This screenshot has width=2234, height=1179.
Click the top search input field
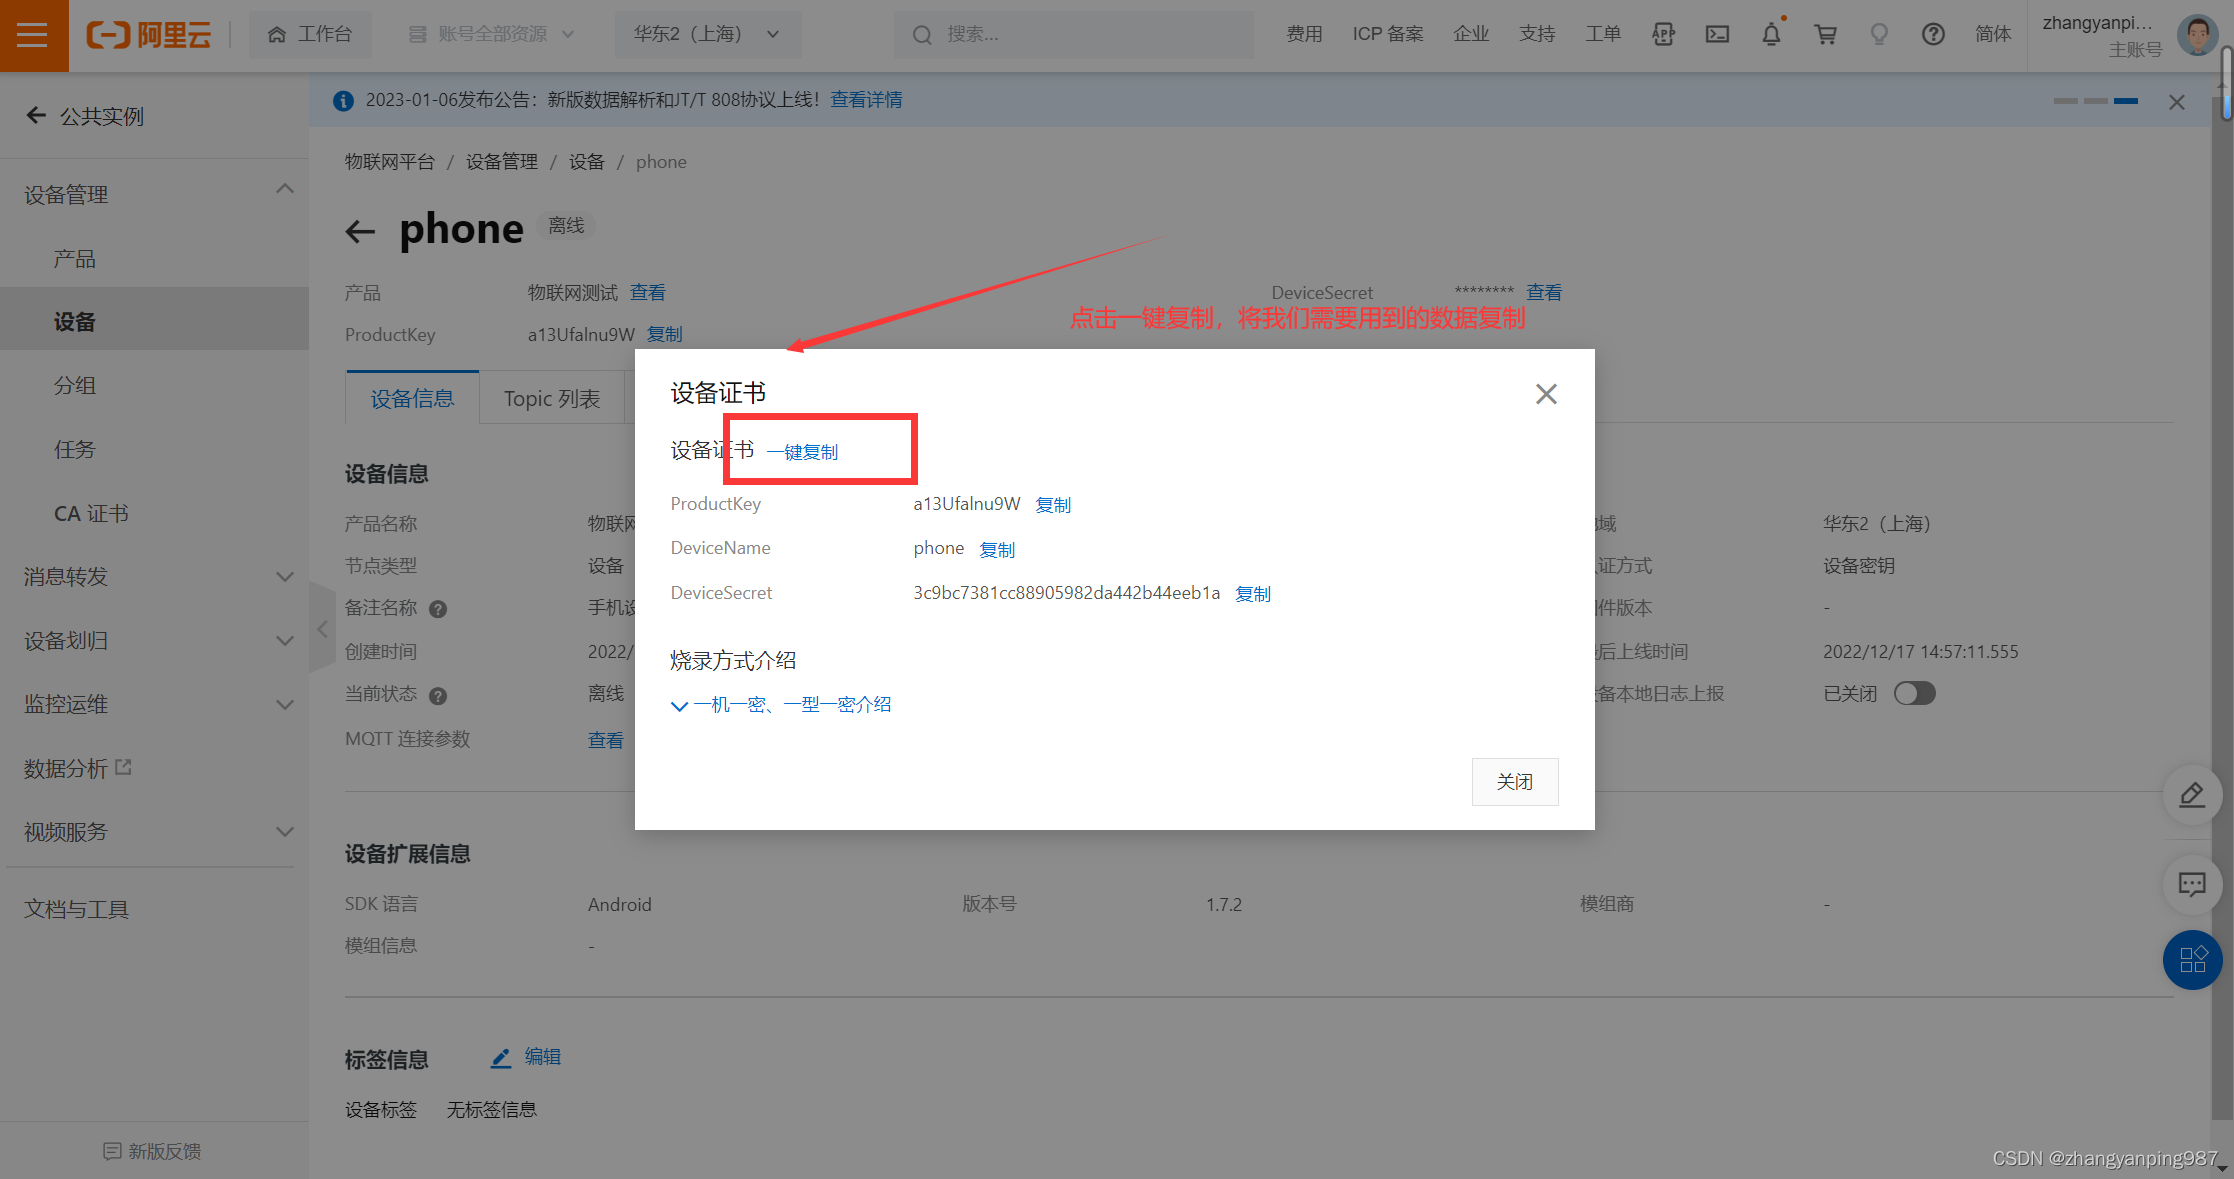[x=1075, y=35]
